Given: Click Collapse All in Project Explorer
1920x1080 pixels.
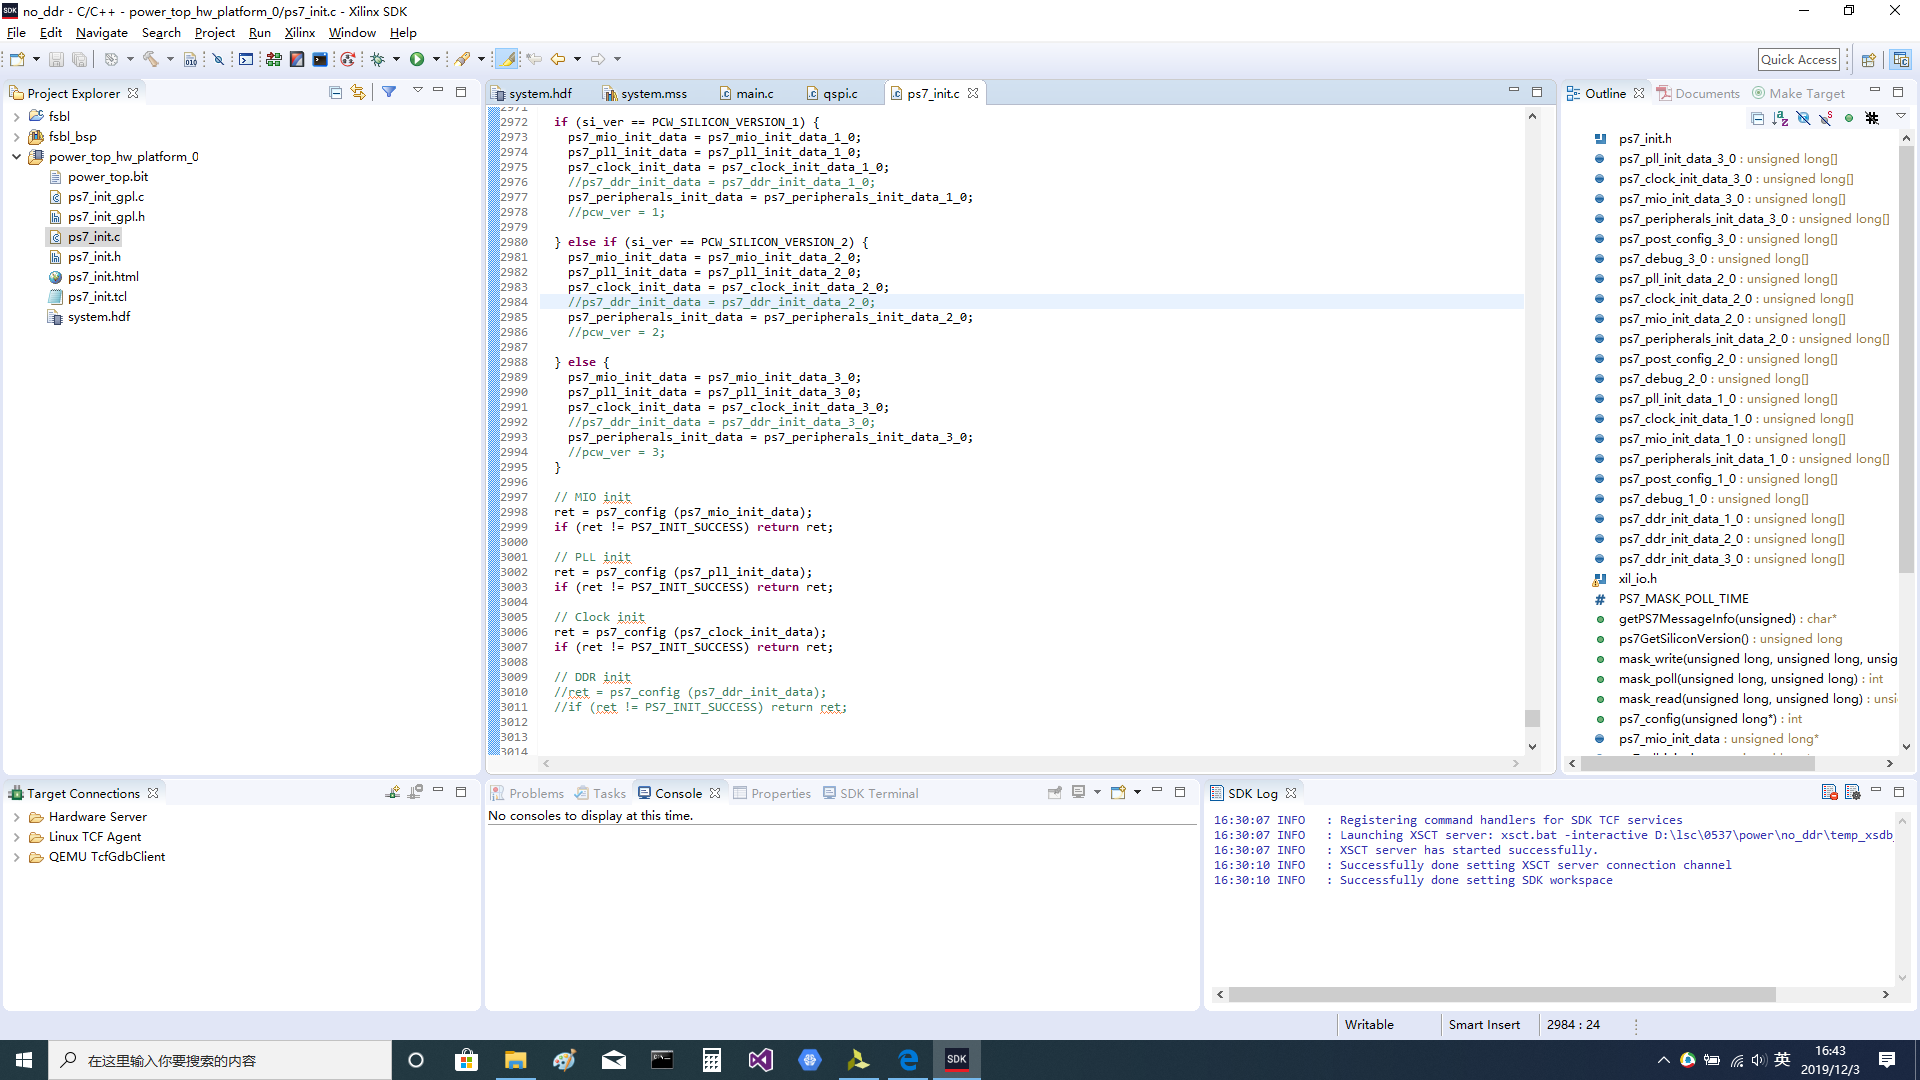Looking at the screenshot, I should coord(335,92).
